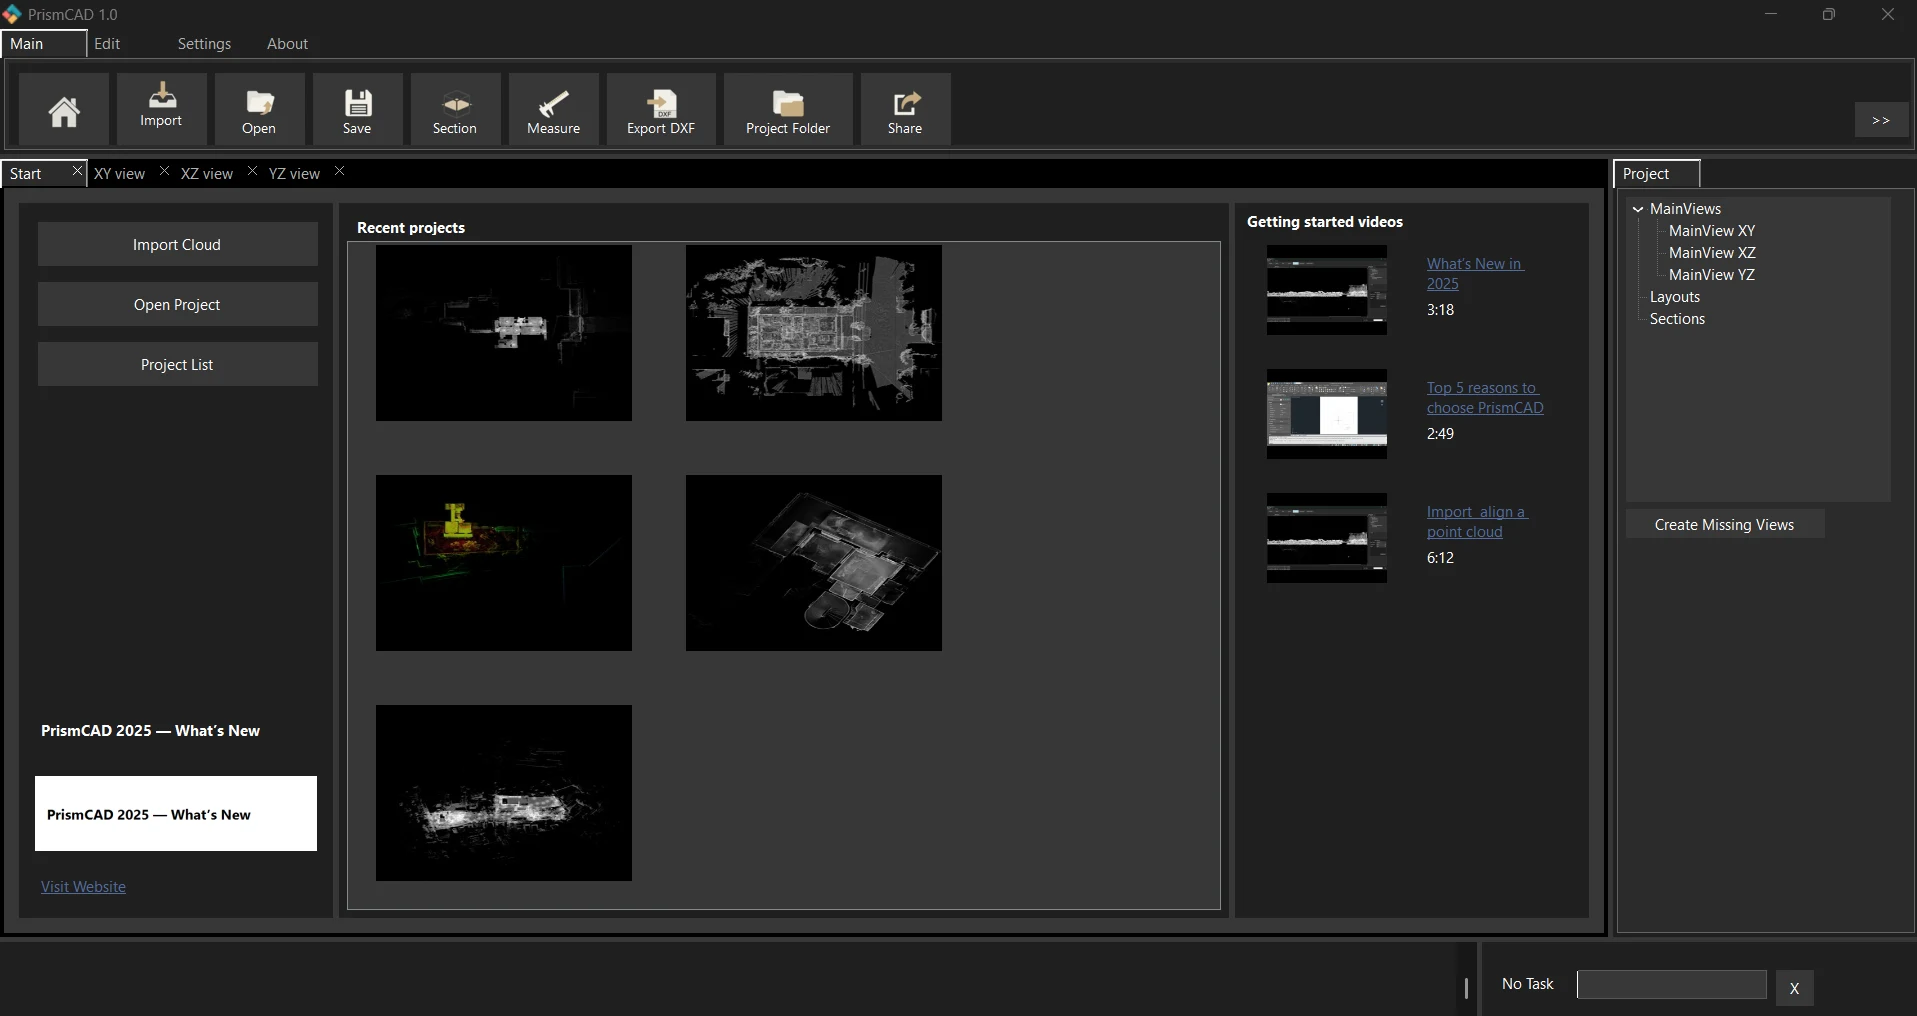The width and height of the screenshot is (1917, 1016).
Task: Select the Measure tool
Action: click(553, 110)
